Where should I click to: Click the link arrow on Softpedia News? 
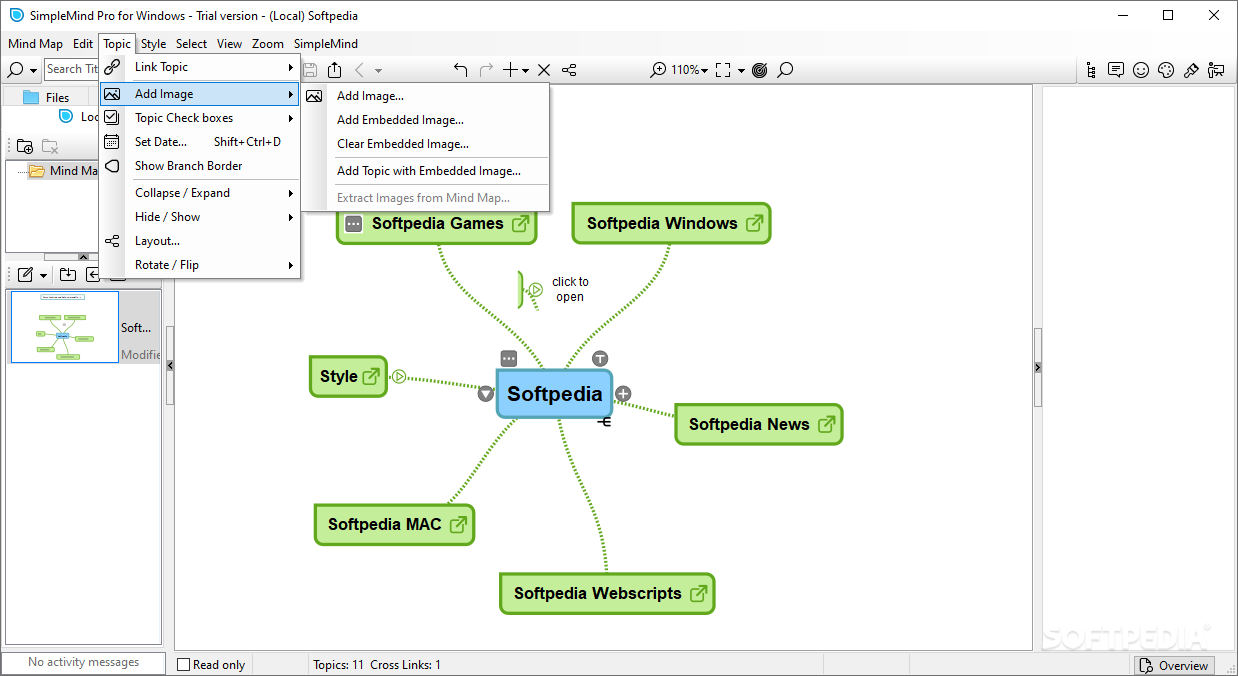(826, 424)
